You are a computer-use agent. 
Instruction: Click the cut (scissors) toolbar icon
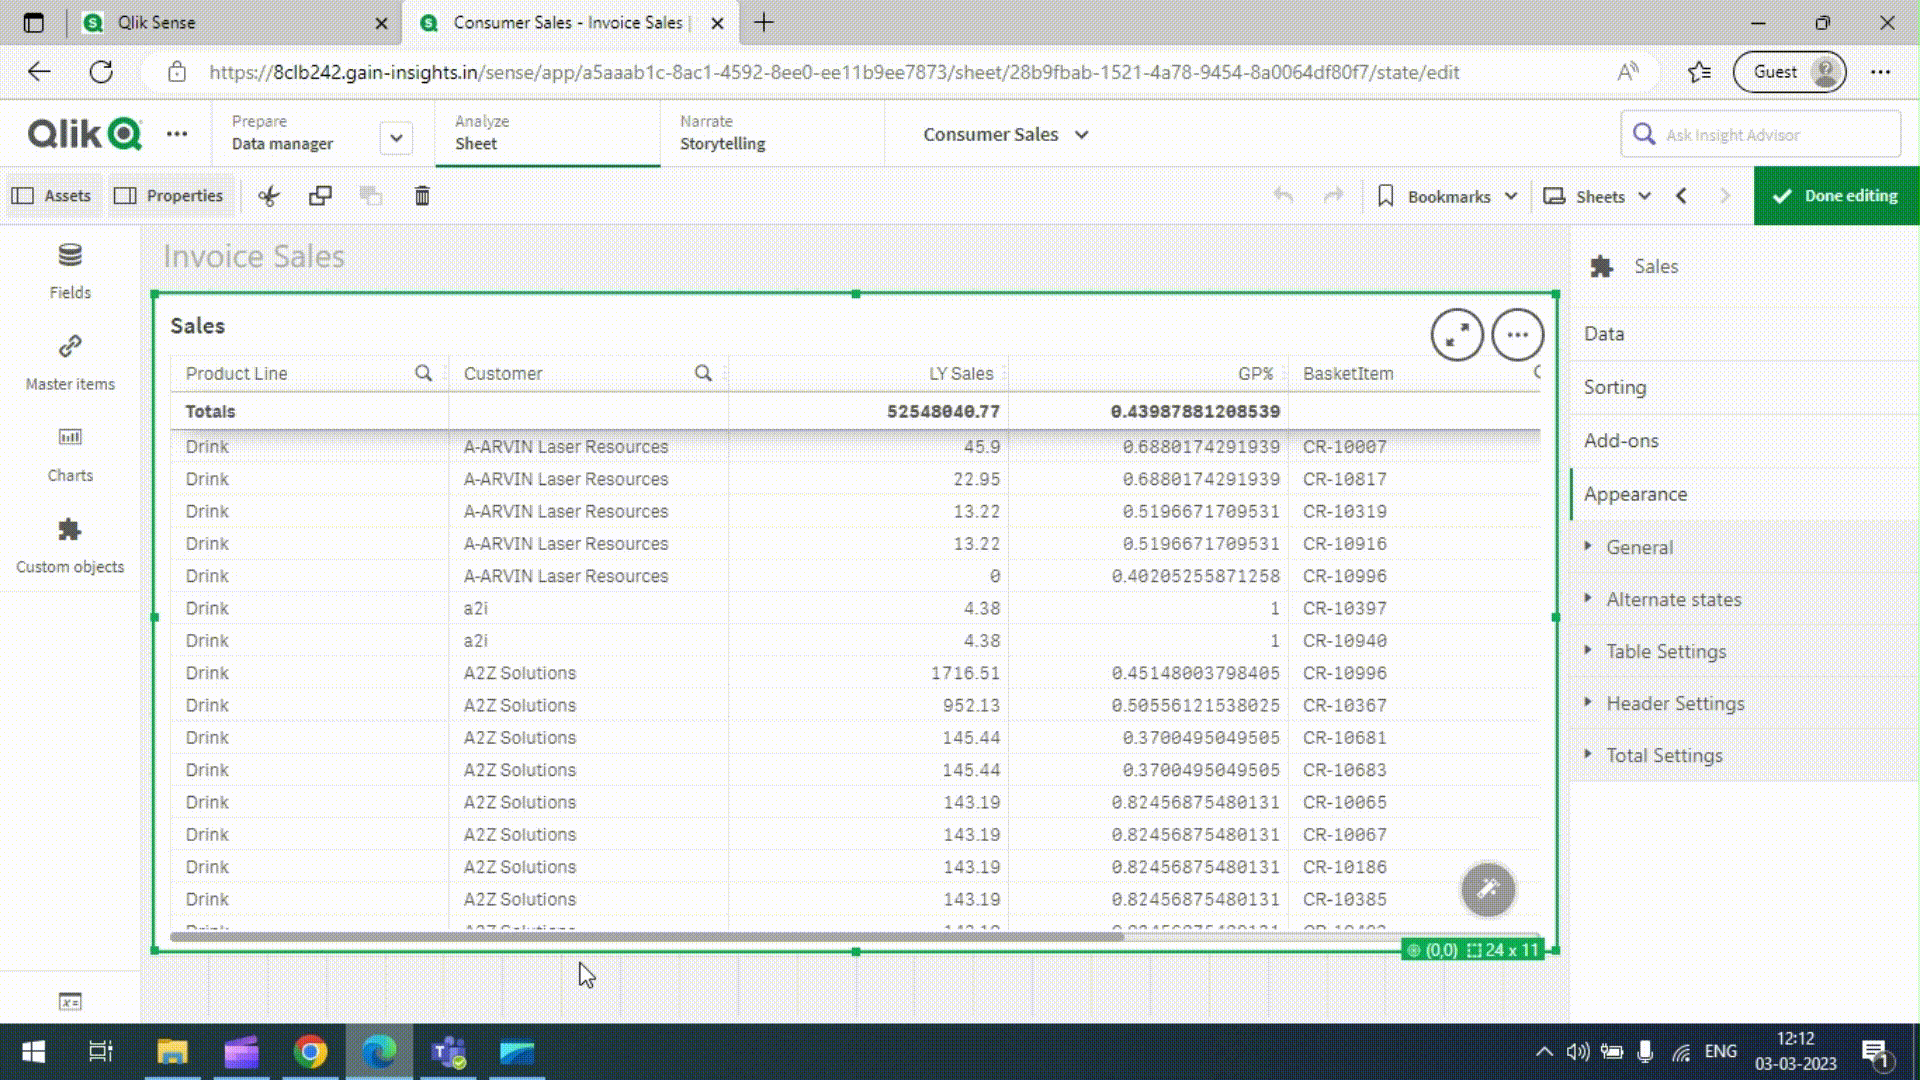(x=268, y=196)
